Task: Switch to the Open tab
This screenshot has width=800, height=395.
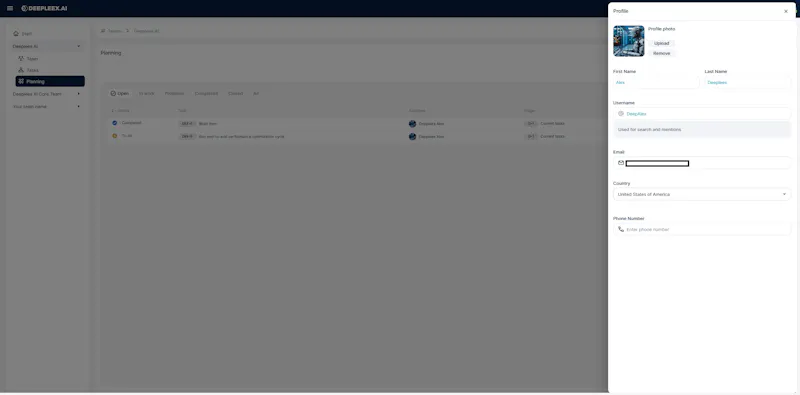Action: click(x=120, y=93)
